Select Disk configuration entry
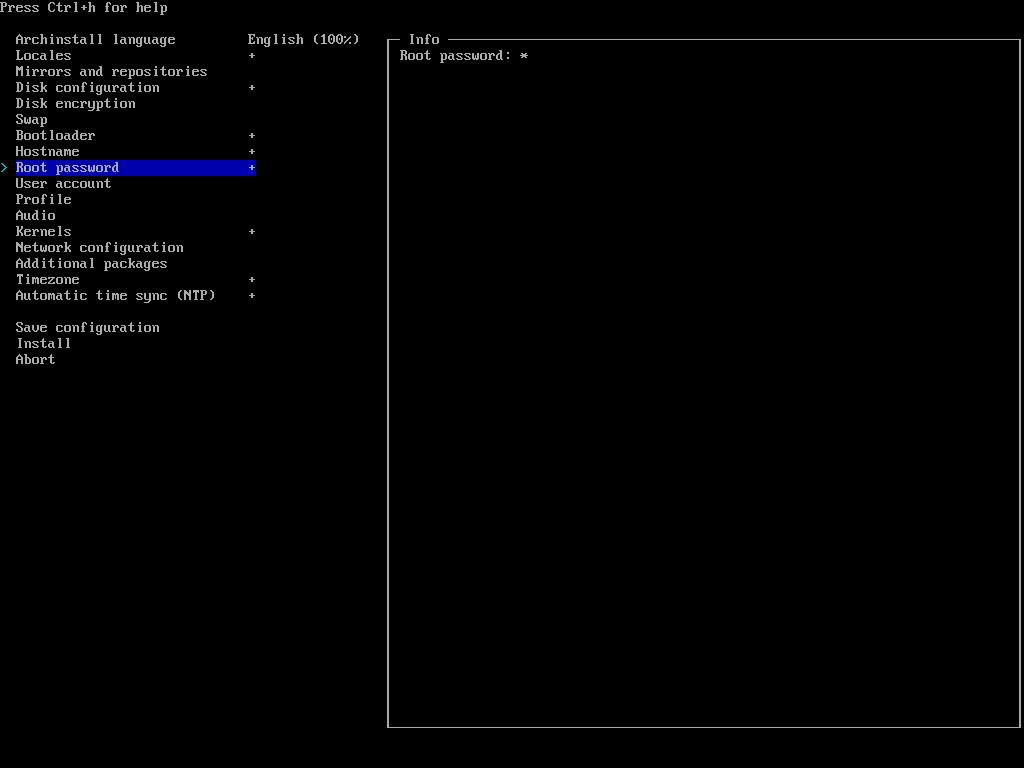The width and height of the screenshot is (1024, 768). 87,88
